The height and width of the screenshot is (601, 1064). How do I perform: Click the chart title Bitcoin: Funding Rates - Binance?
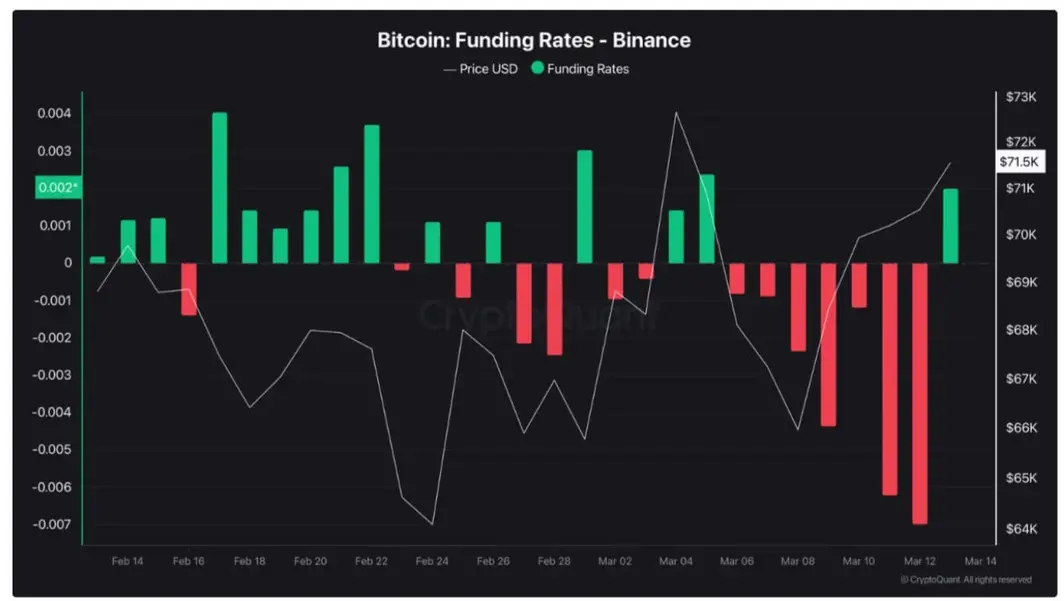[x=533, y=40]
